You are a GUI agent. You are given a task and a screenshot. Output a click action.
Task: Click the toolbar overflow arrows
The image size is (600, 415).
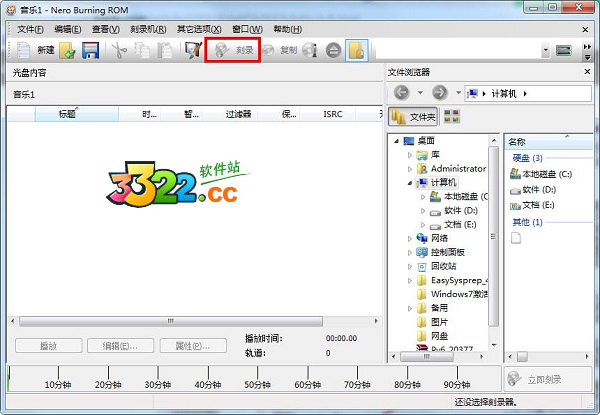coord(587,52)
